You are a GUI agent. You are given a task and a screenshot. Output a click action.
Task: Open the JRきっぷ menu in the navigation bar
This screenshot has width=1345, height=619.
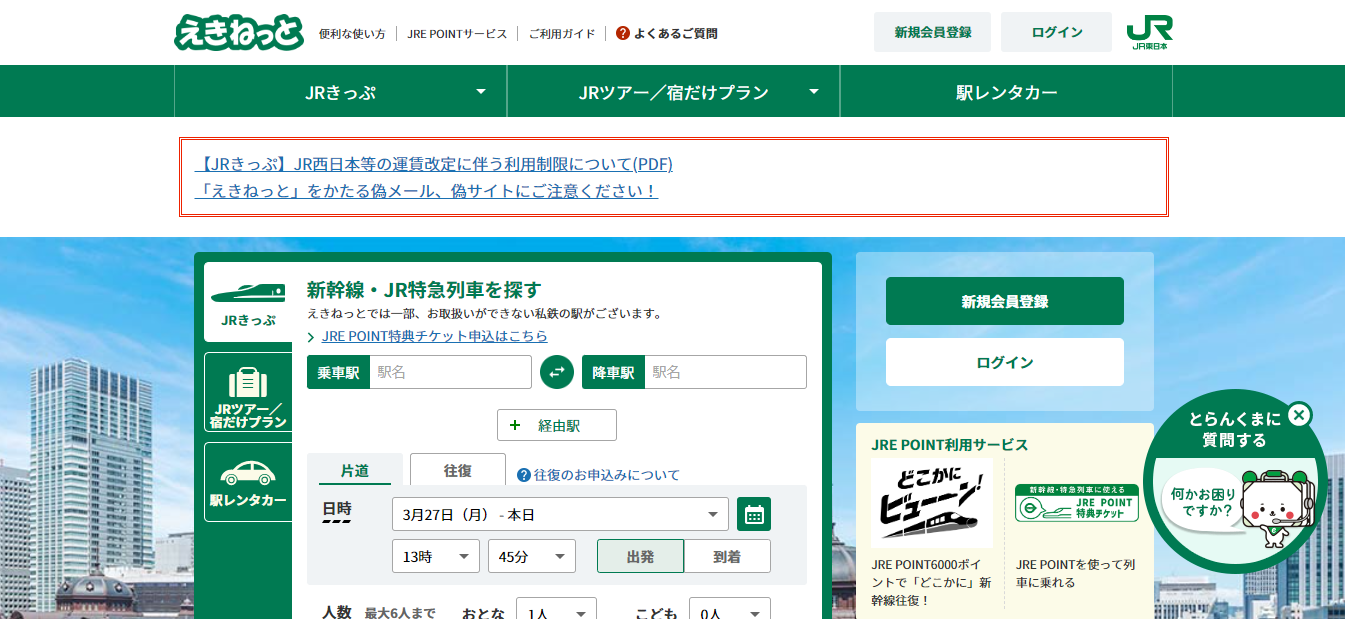(341, 91)
